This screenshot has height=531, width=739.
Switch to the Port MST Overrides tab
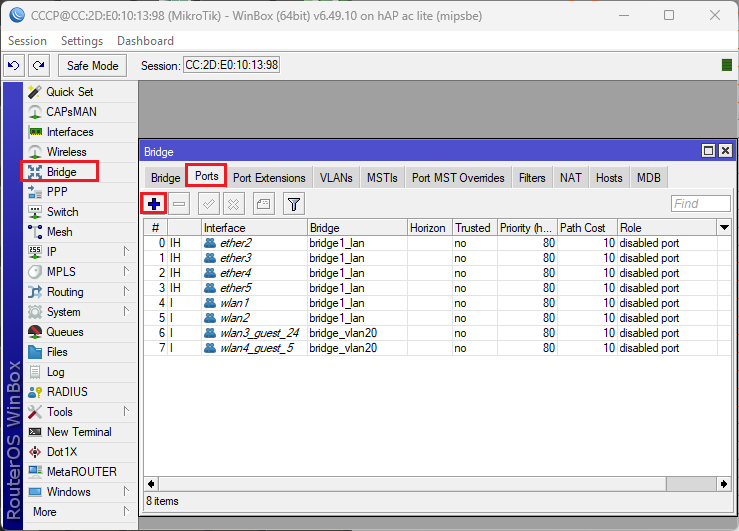[458, 178]
